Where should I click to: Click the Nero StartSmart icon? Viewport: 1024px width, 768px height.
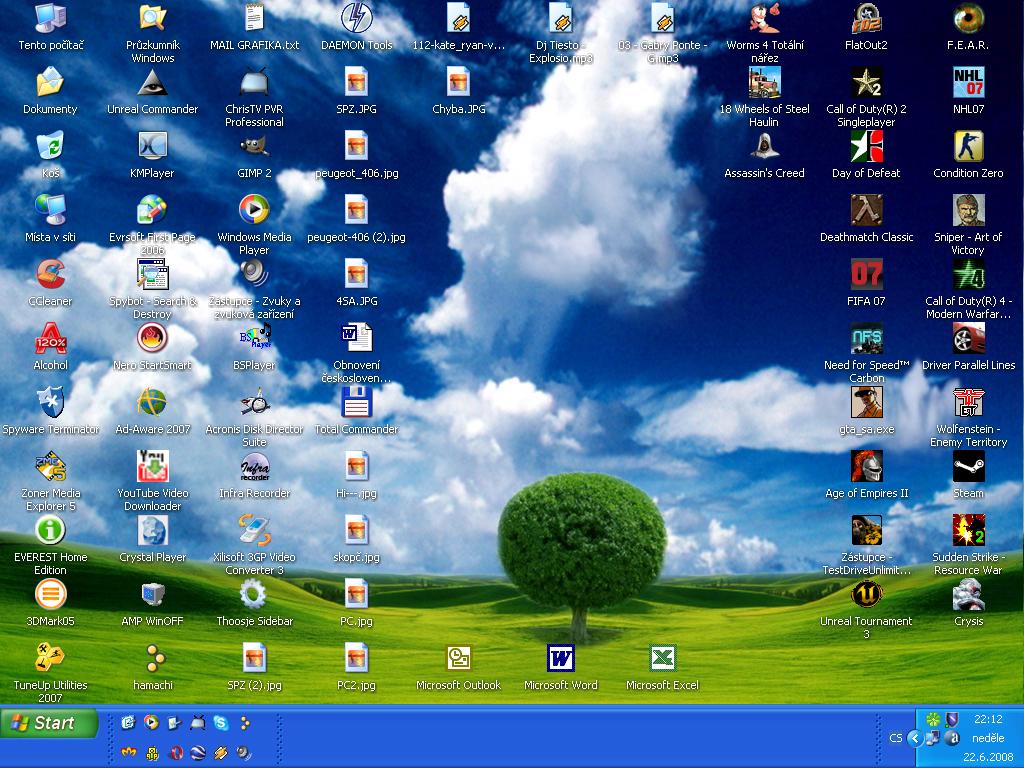pos(152,339)
